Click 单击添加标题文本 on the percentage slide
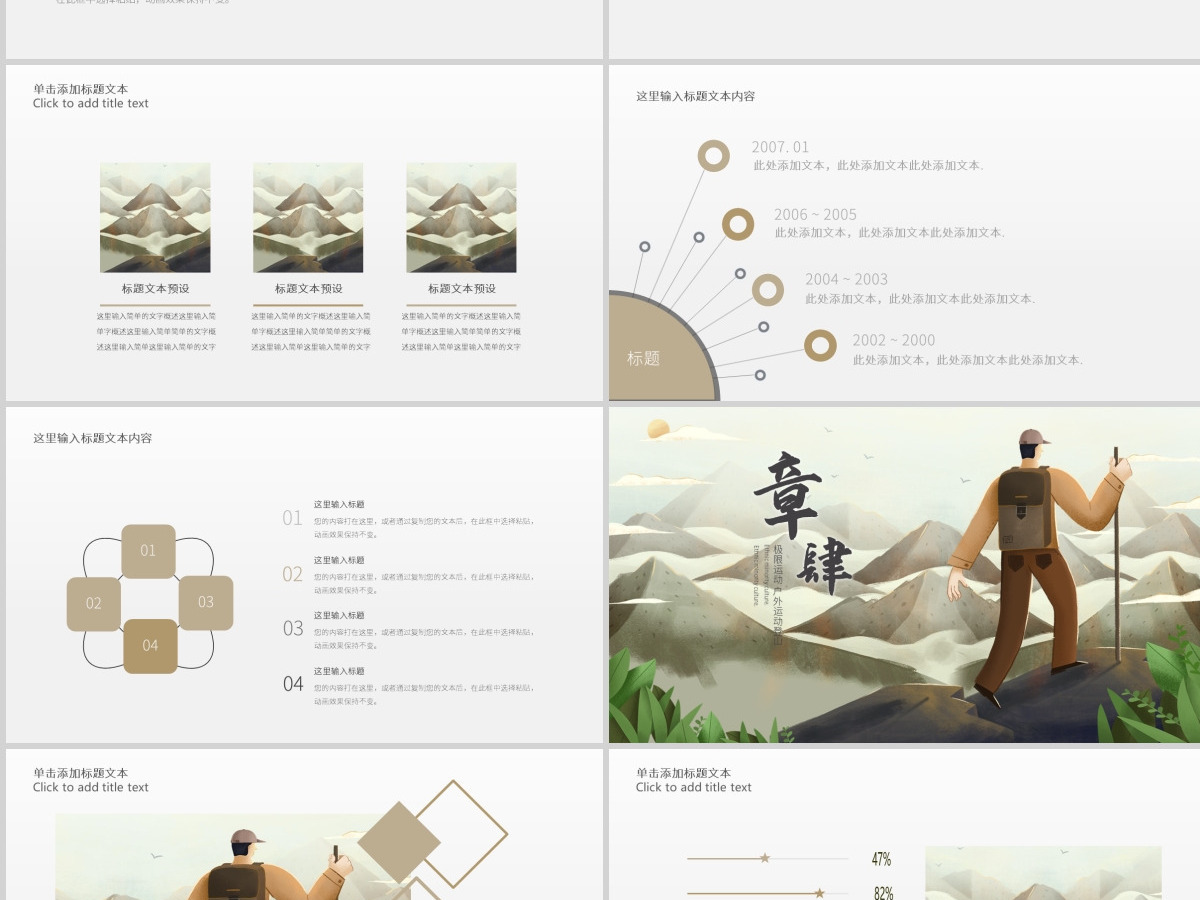1200x900 pixels. click(683, 773)
